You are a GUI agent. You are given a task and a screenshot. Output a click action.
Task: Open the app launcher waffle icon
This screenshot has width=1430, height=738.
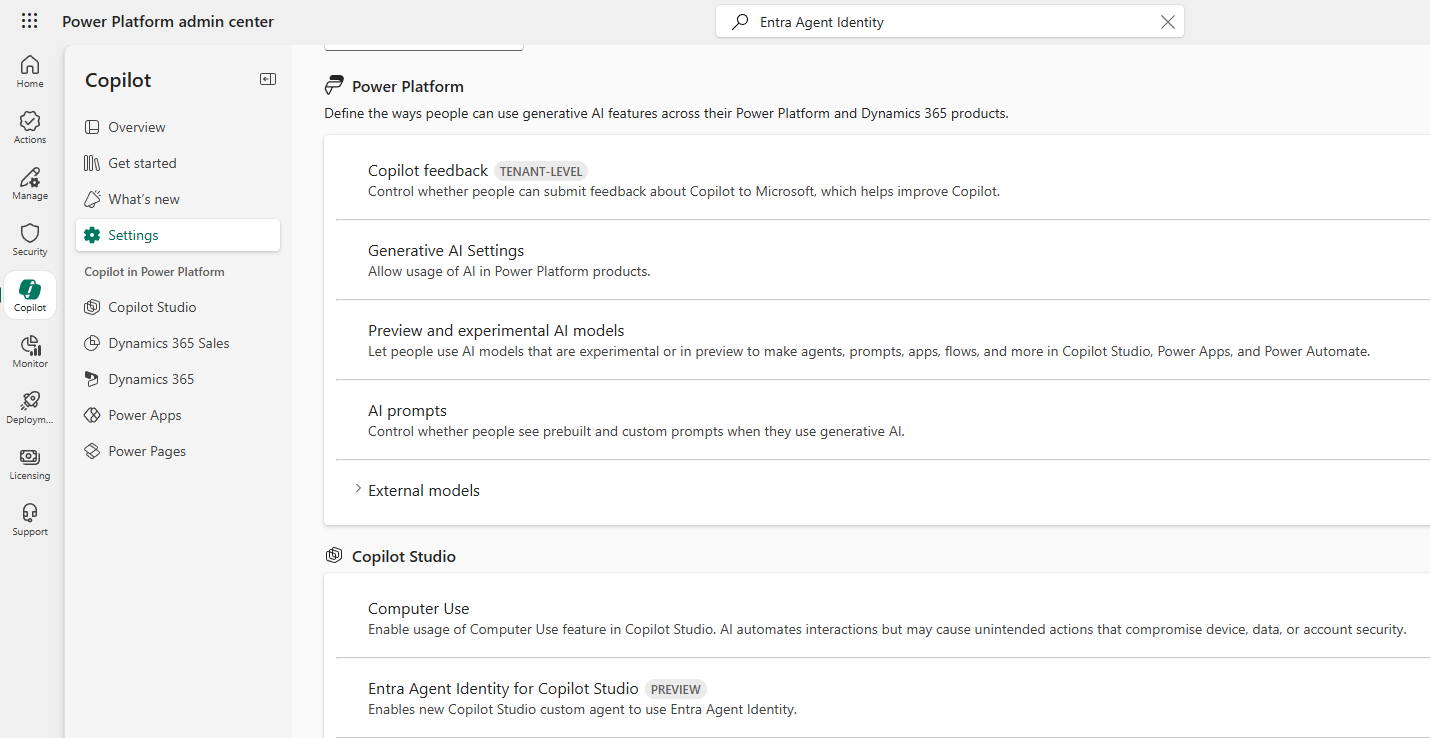click(x=29, y=20)
